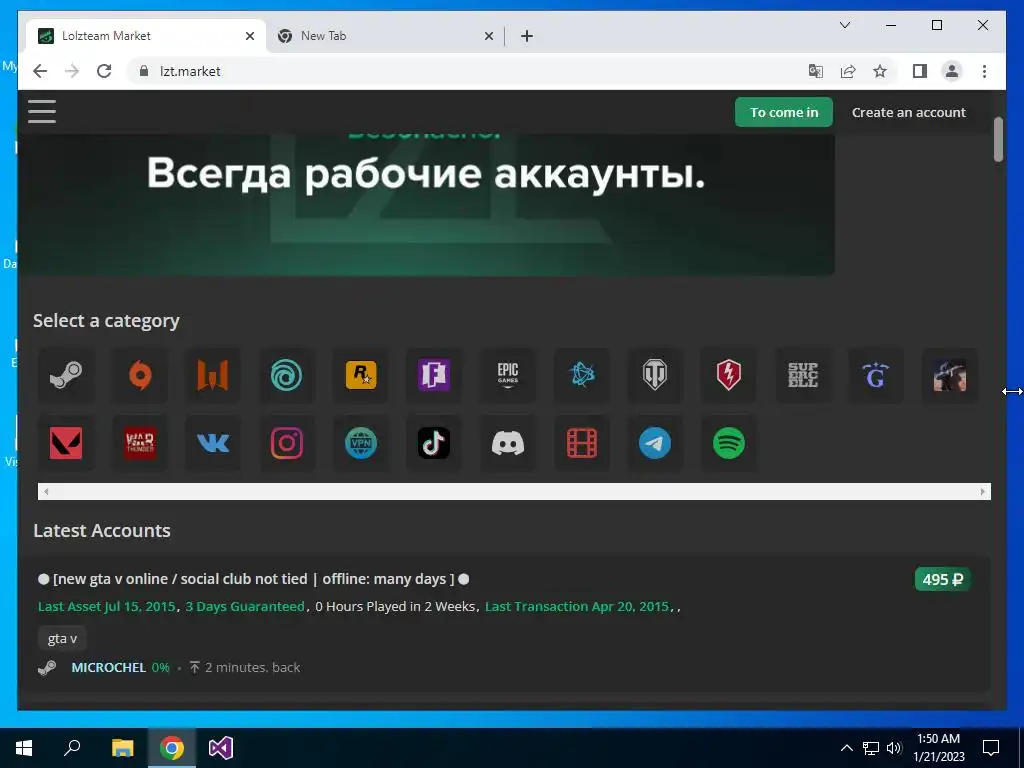Click category scrollbar right arrow
The width and height of the screenshot is (1024, 768).
[x=982, y=492]
